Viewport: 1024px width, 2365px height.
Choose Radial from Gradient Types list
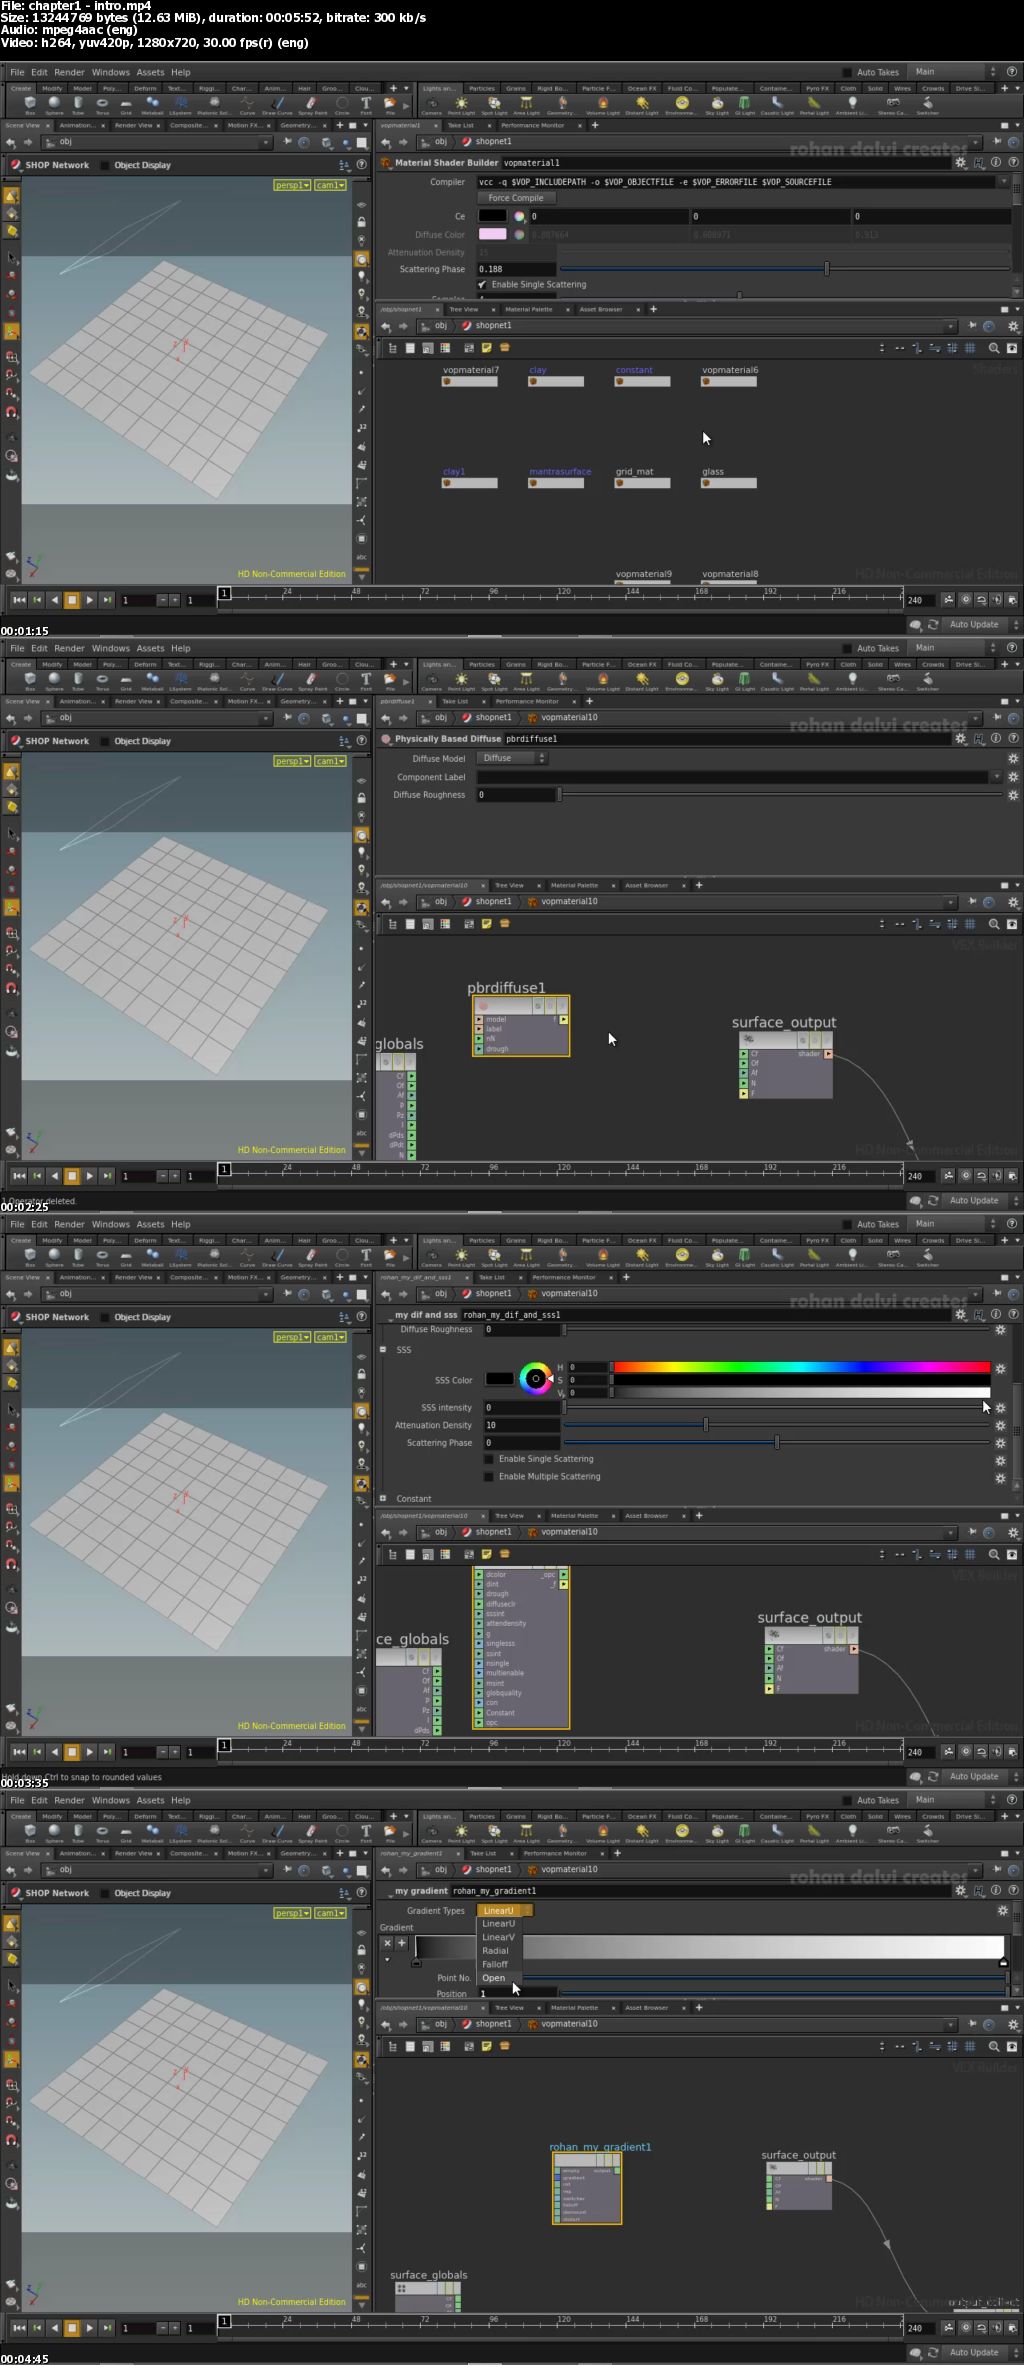(495, 1950)
